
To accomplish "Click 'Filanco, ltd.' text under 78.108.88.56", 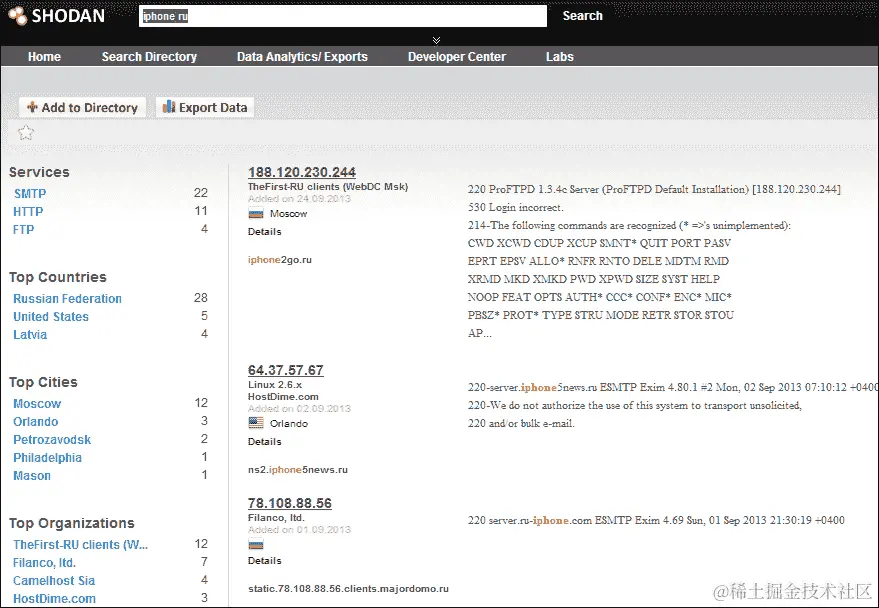I will pyautogui.click(x=276, y=517).
